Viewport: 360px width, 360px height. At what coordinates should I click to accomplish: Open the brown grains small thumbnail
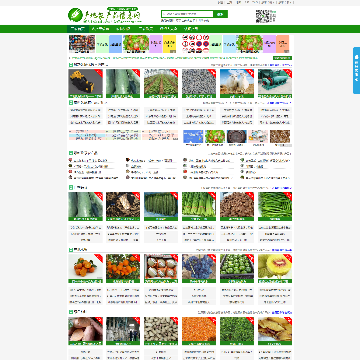280,136
